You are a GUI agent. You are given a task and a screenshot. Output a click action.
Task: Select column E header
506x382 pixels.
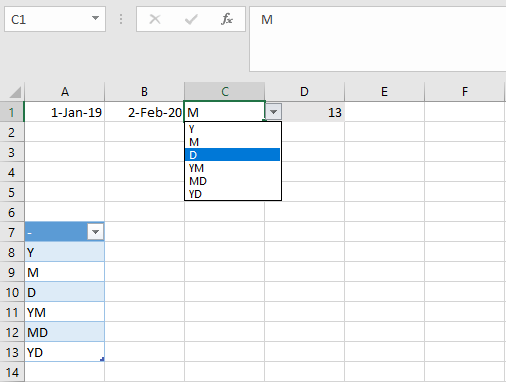[x=384, y=92]
